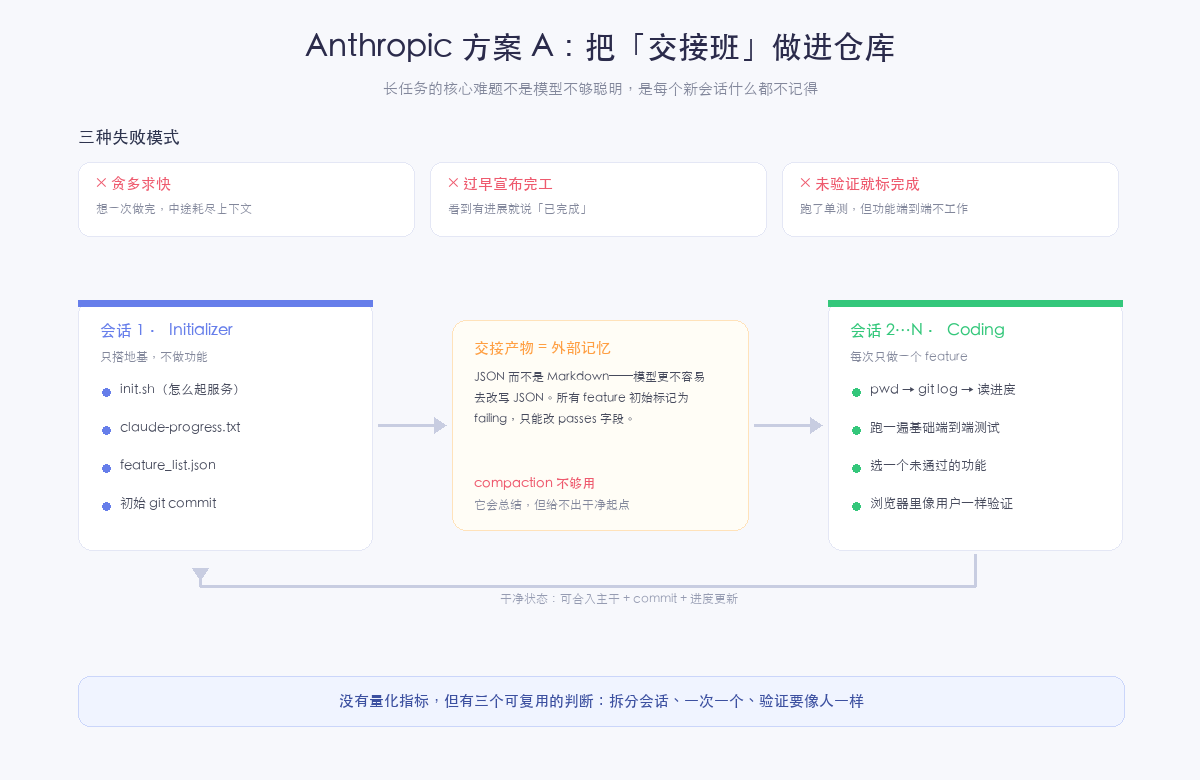Click the green dot beside 选一个未通过的功能
The image size is (1200, 780).
(x=856, y=468)
